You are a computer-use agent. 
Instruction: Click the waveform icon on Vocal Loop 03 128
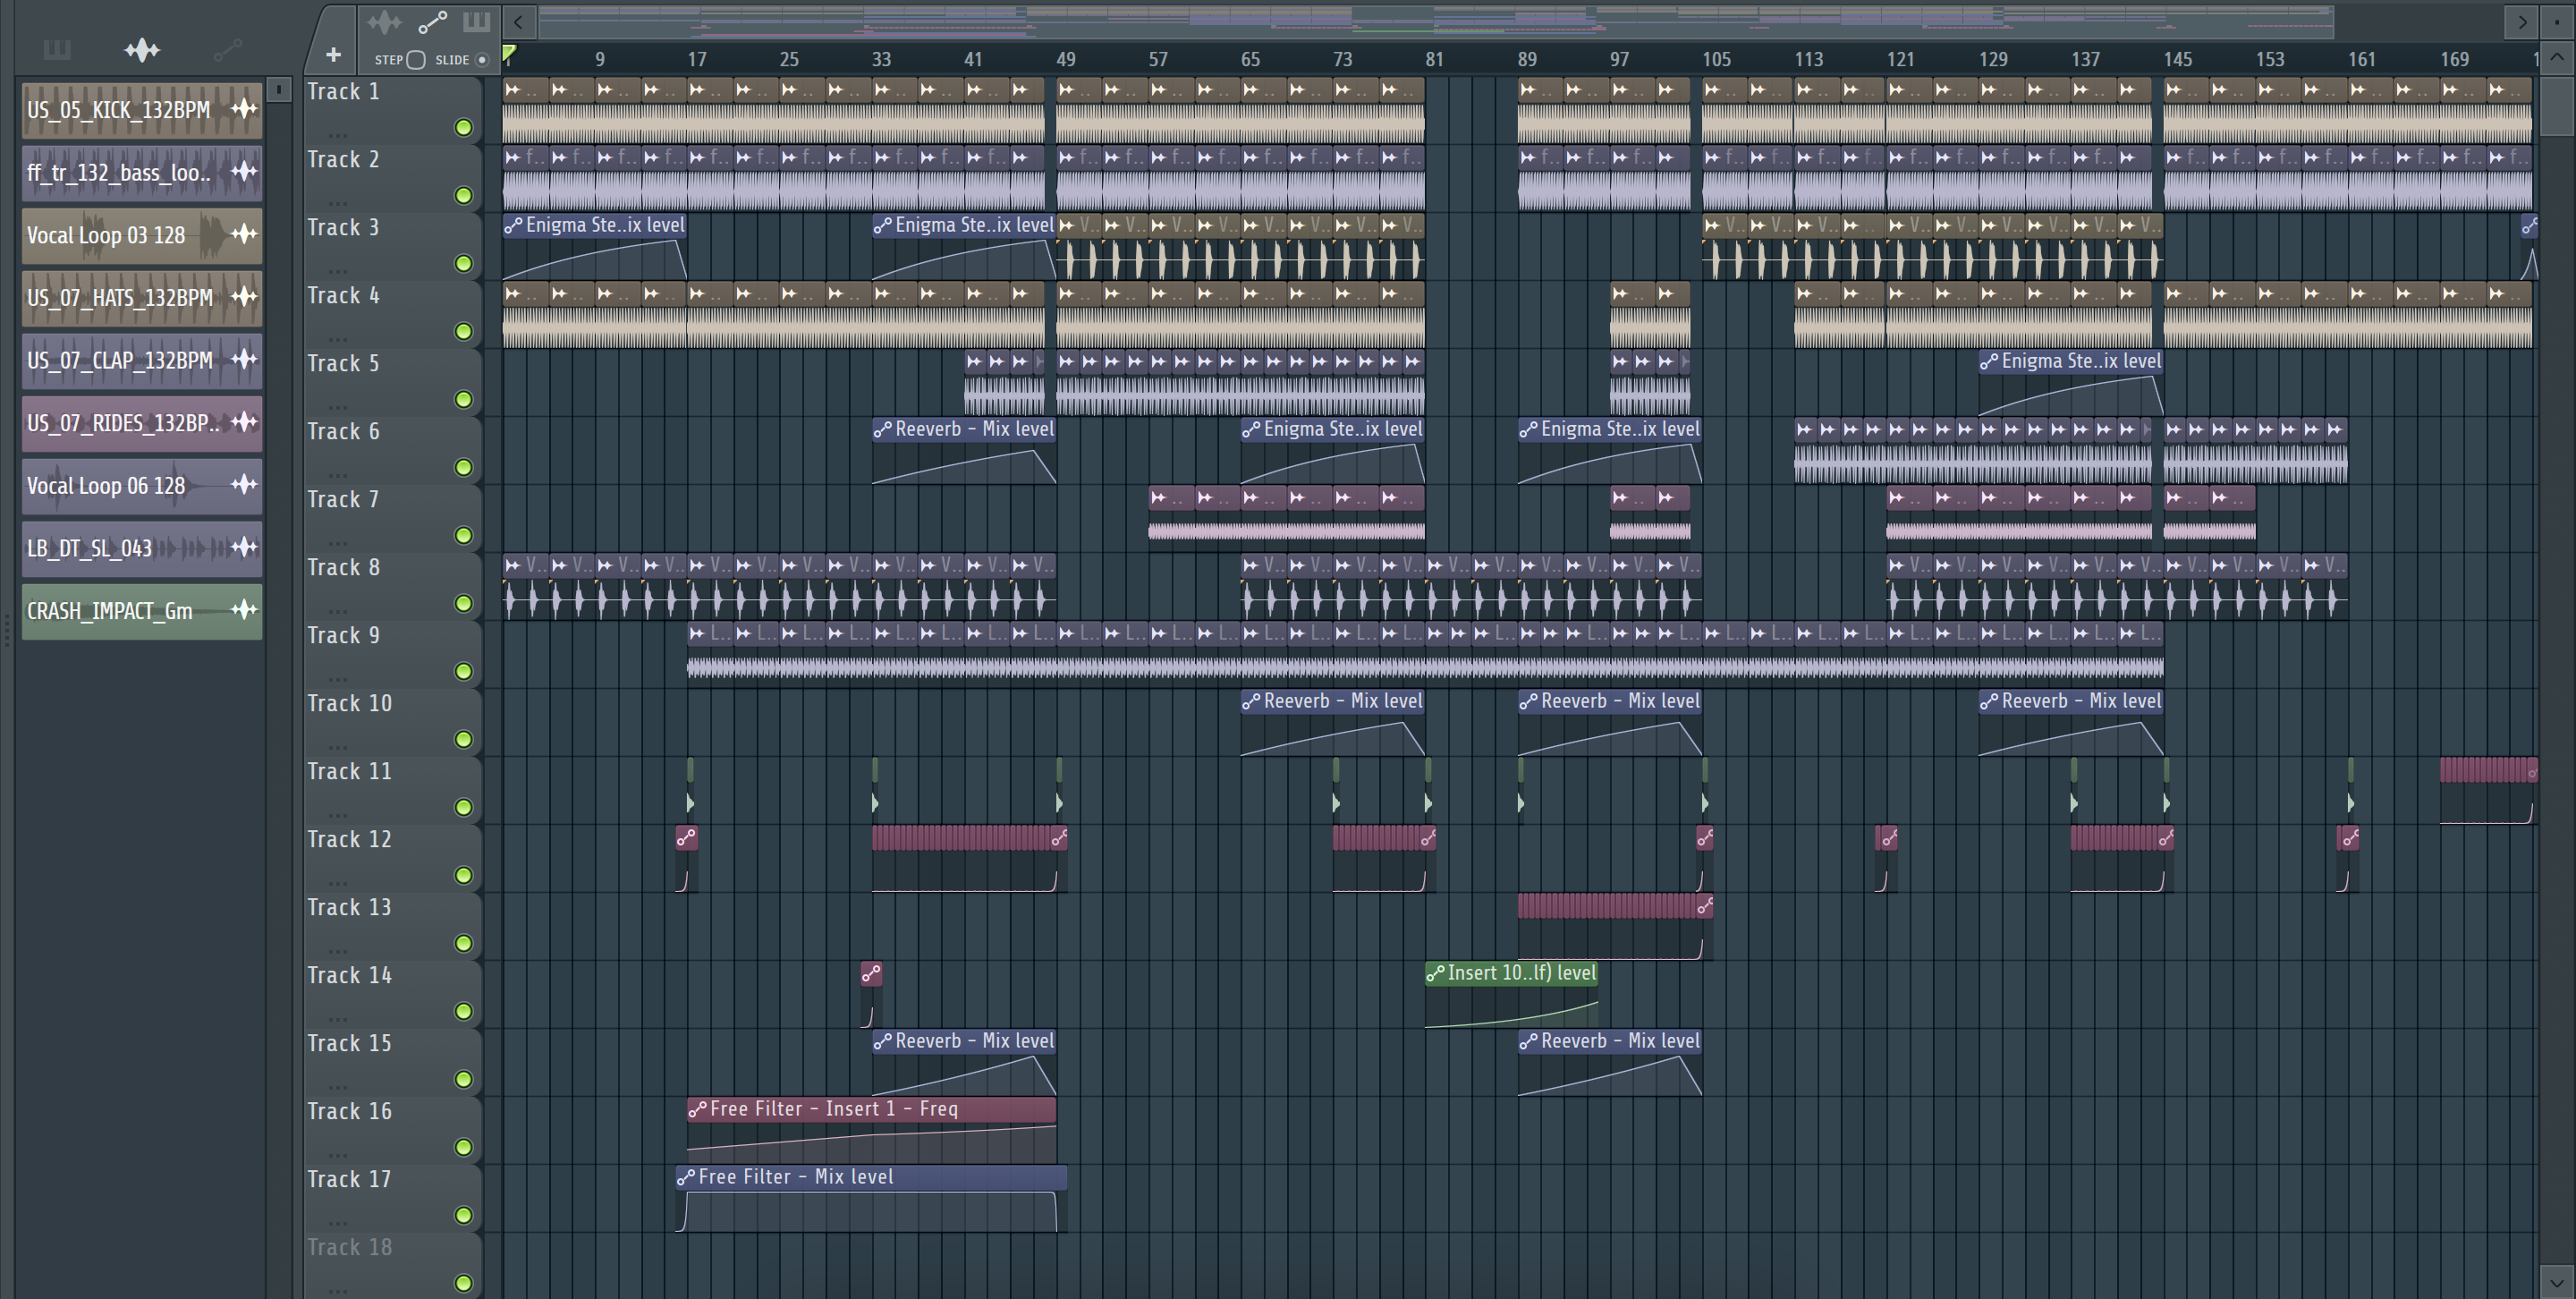(x=244, y=234)
